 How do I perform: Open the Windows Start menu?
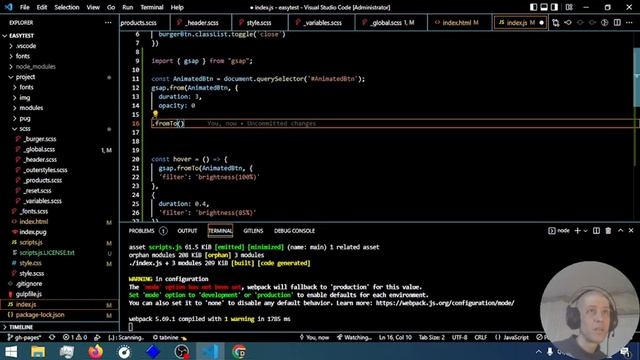pyautogui.click(x=11, y=351)
